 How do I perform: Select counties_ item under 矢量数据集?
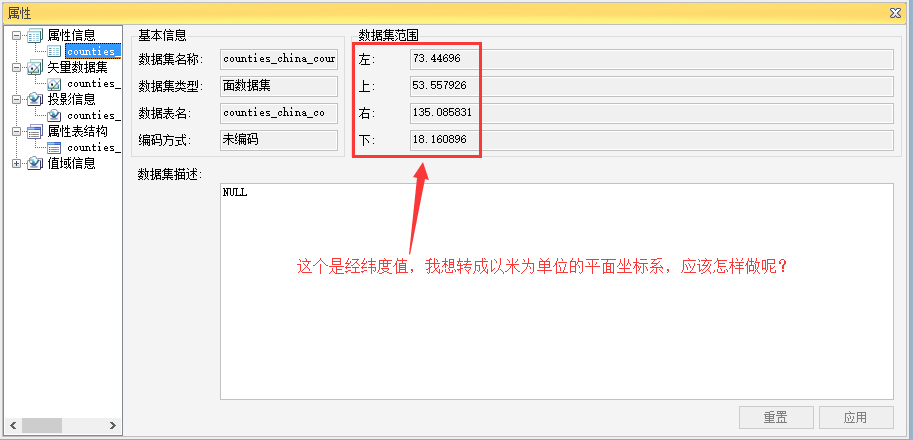(x=93, y=84)
